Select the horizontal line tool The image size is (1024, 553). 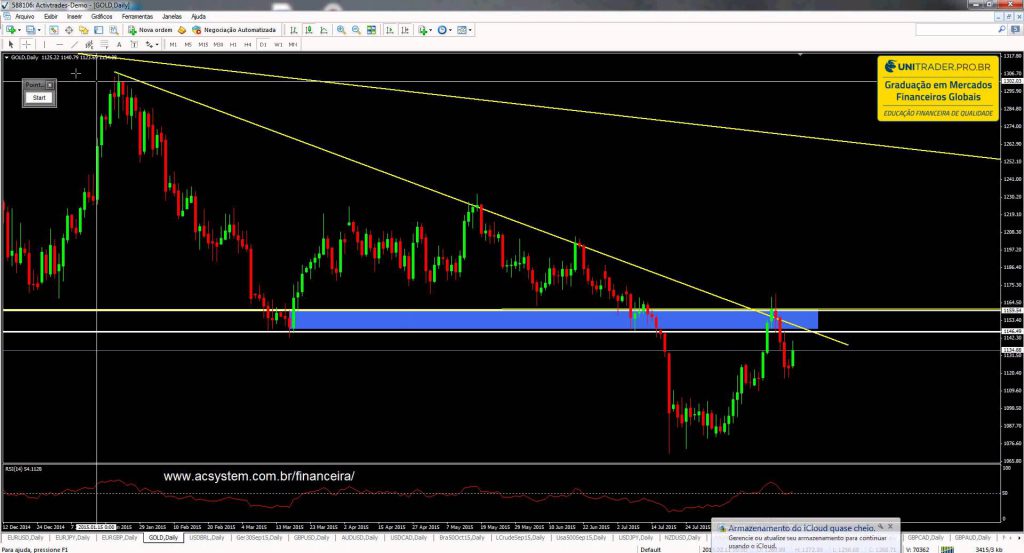tap(59, 44)
